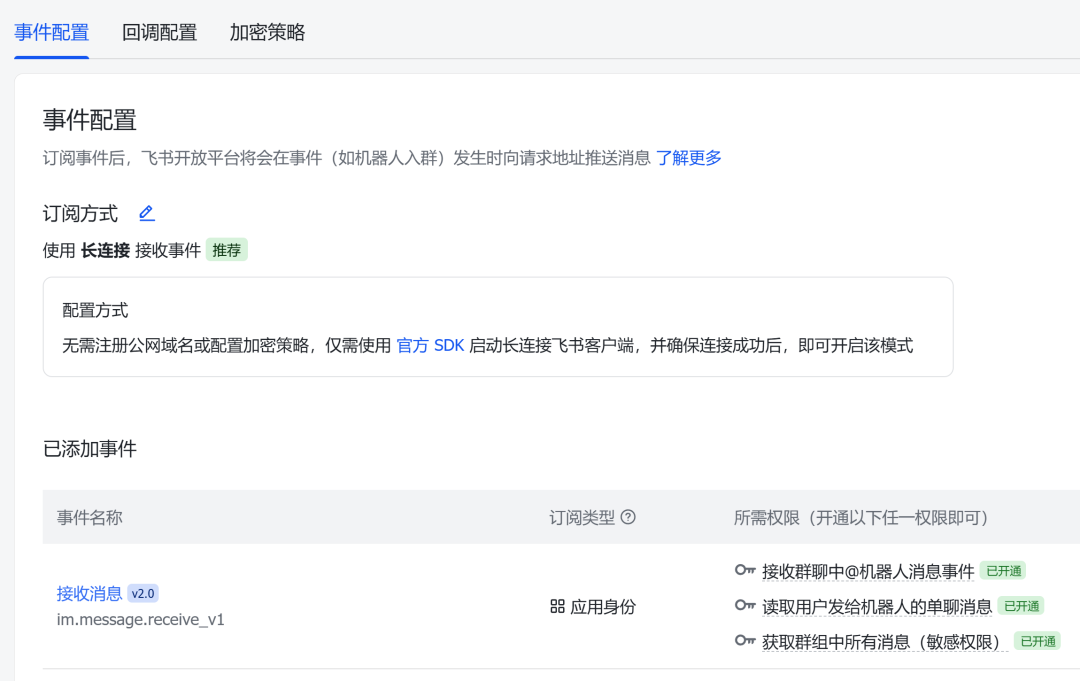Click the key icon beside 获取群组中所有消息

(x=745, y=641)
